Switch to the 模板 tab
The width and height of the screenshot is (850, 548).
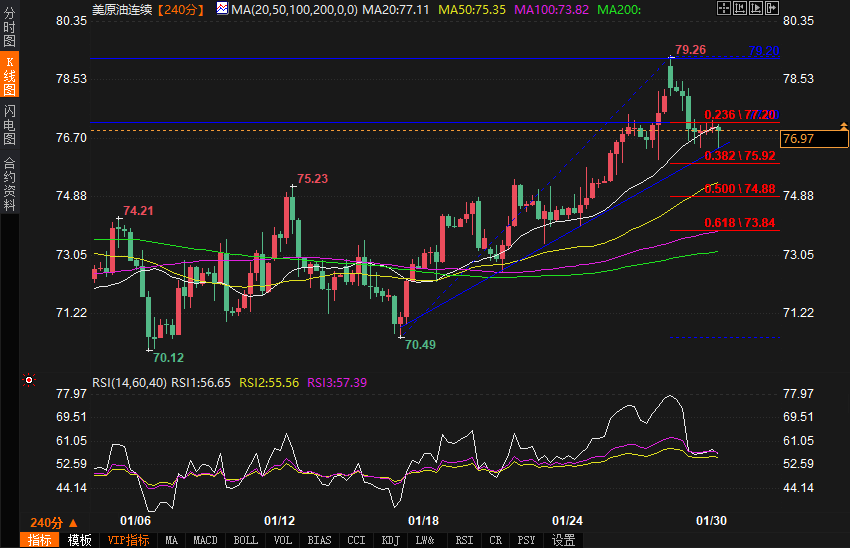click(80, 540)
